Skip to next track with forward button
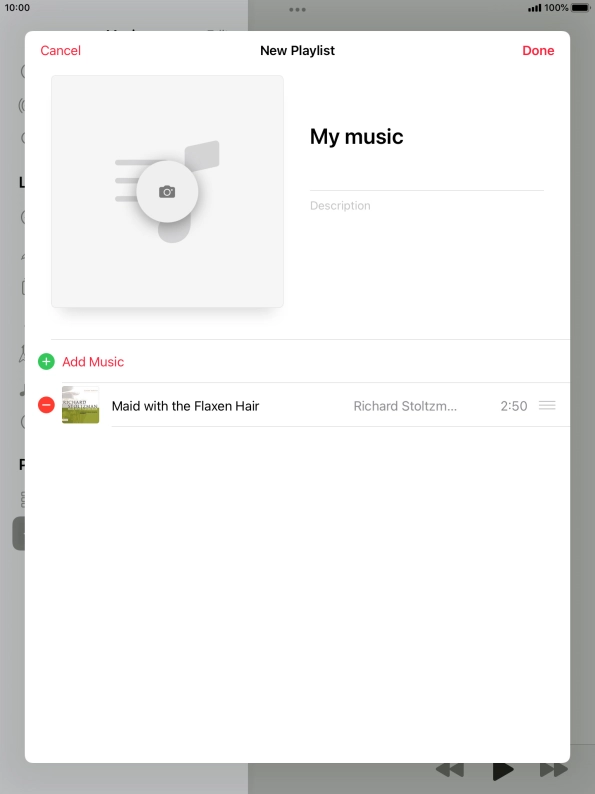 553,770
